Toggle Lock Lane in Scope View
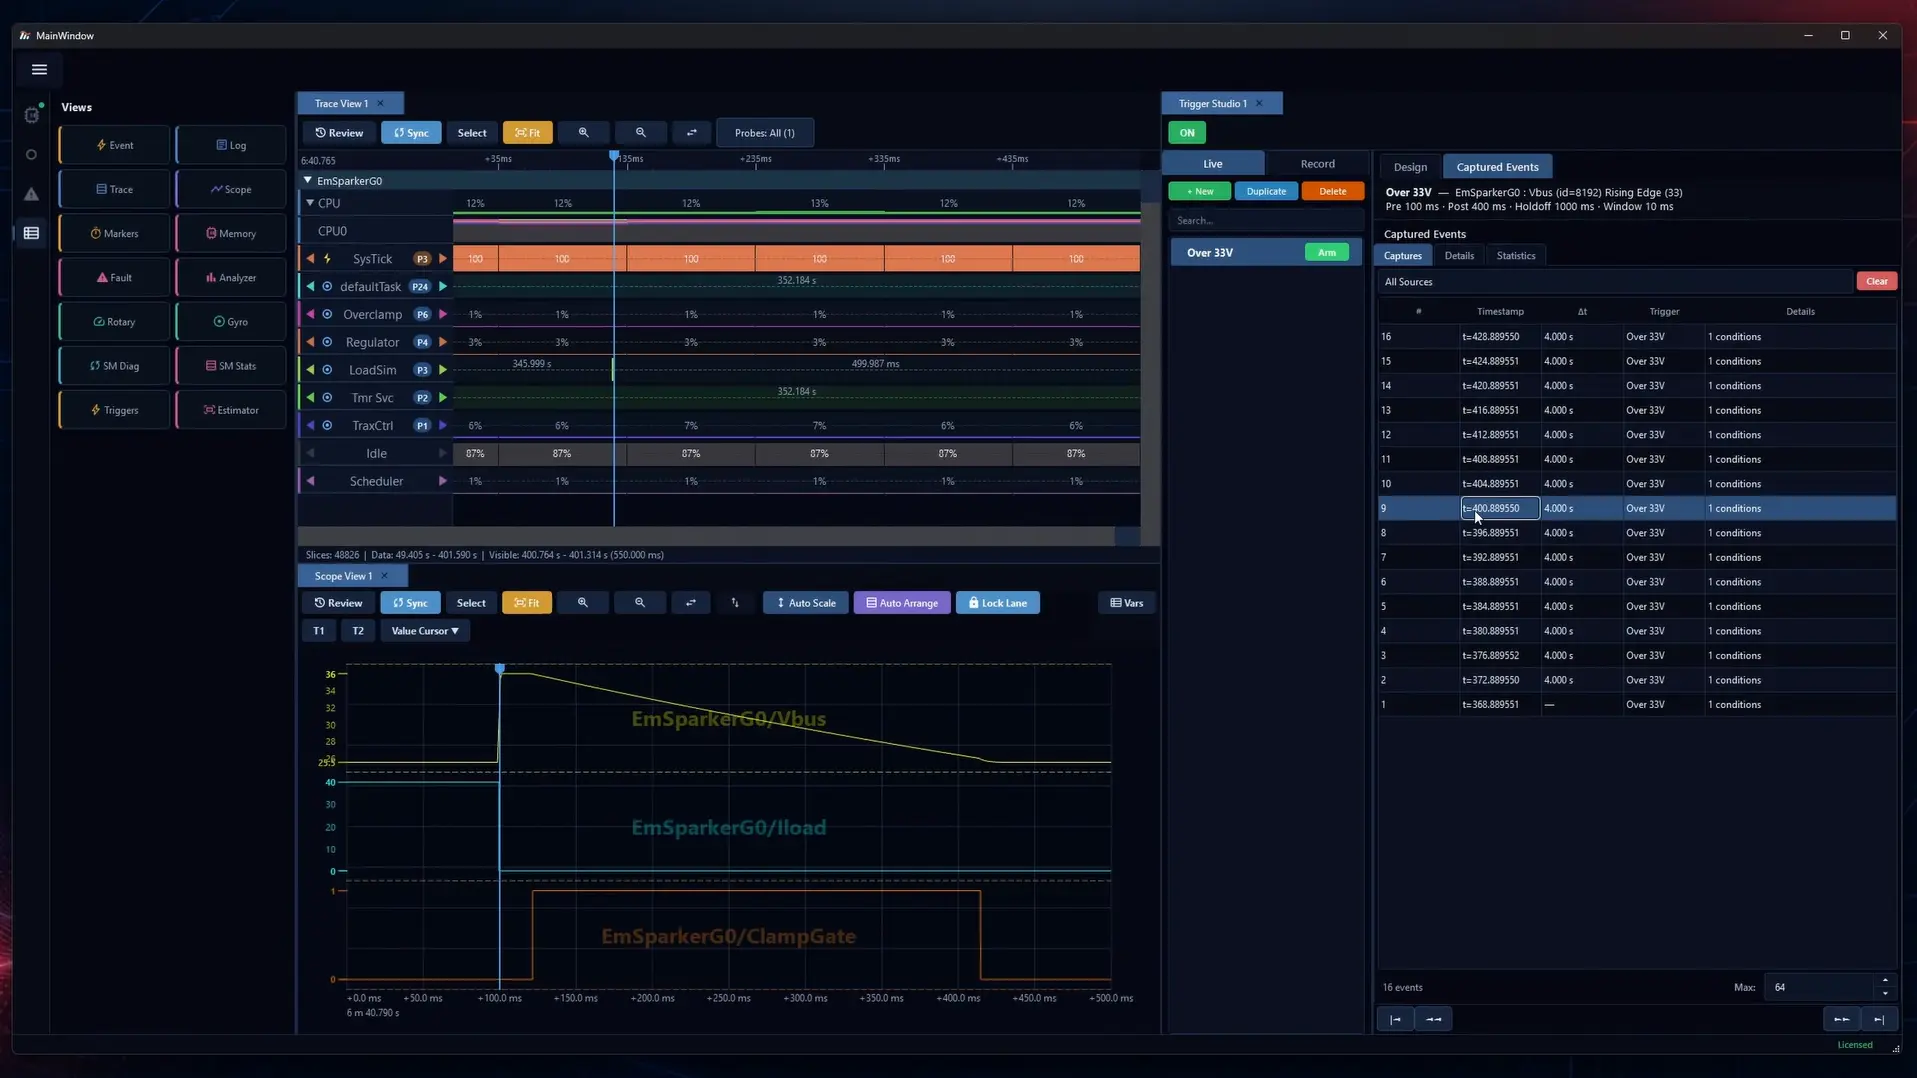The image size is (1917, 1078). pyautogui.click(x=998, y=603)
